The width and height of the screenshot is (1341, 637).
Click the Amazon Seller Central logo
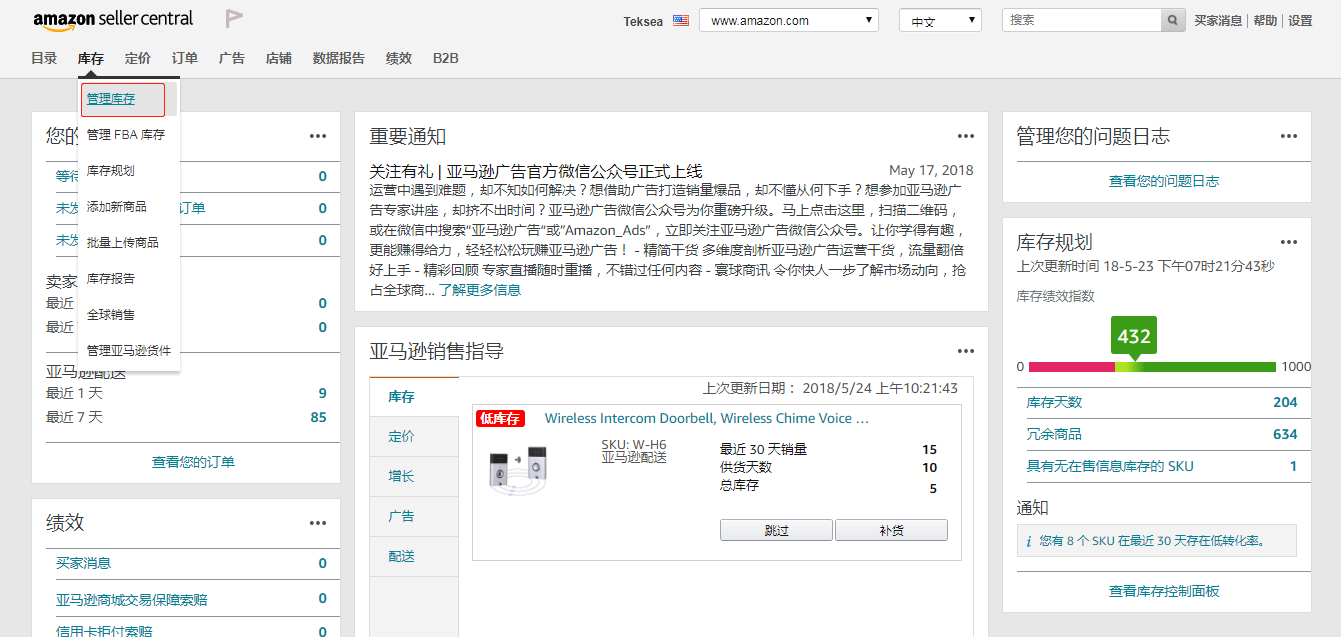pos(113,20)
